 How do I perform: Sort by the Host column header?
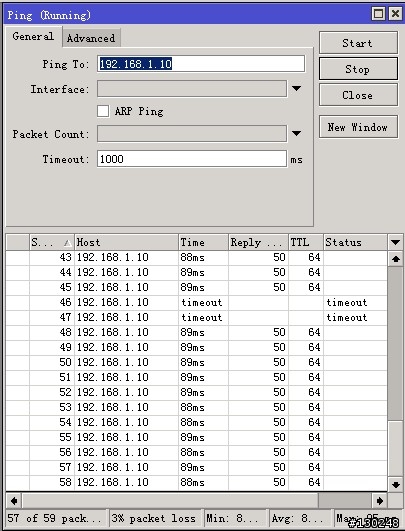(126, 242)
